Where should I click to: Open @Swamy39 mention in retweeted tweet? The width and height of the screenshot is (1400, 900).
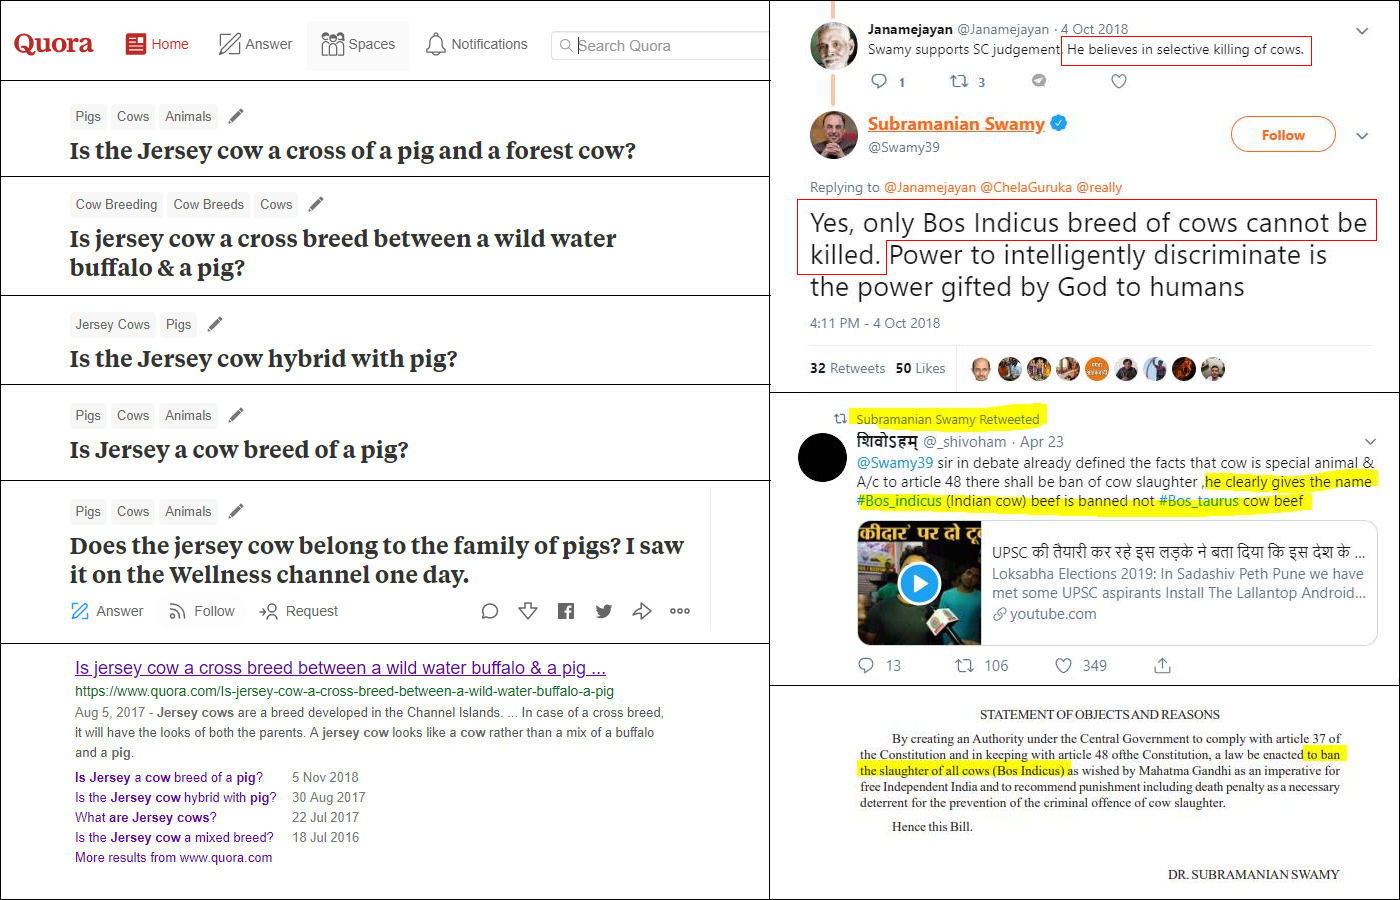895,462
